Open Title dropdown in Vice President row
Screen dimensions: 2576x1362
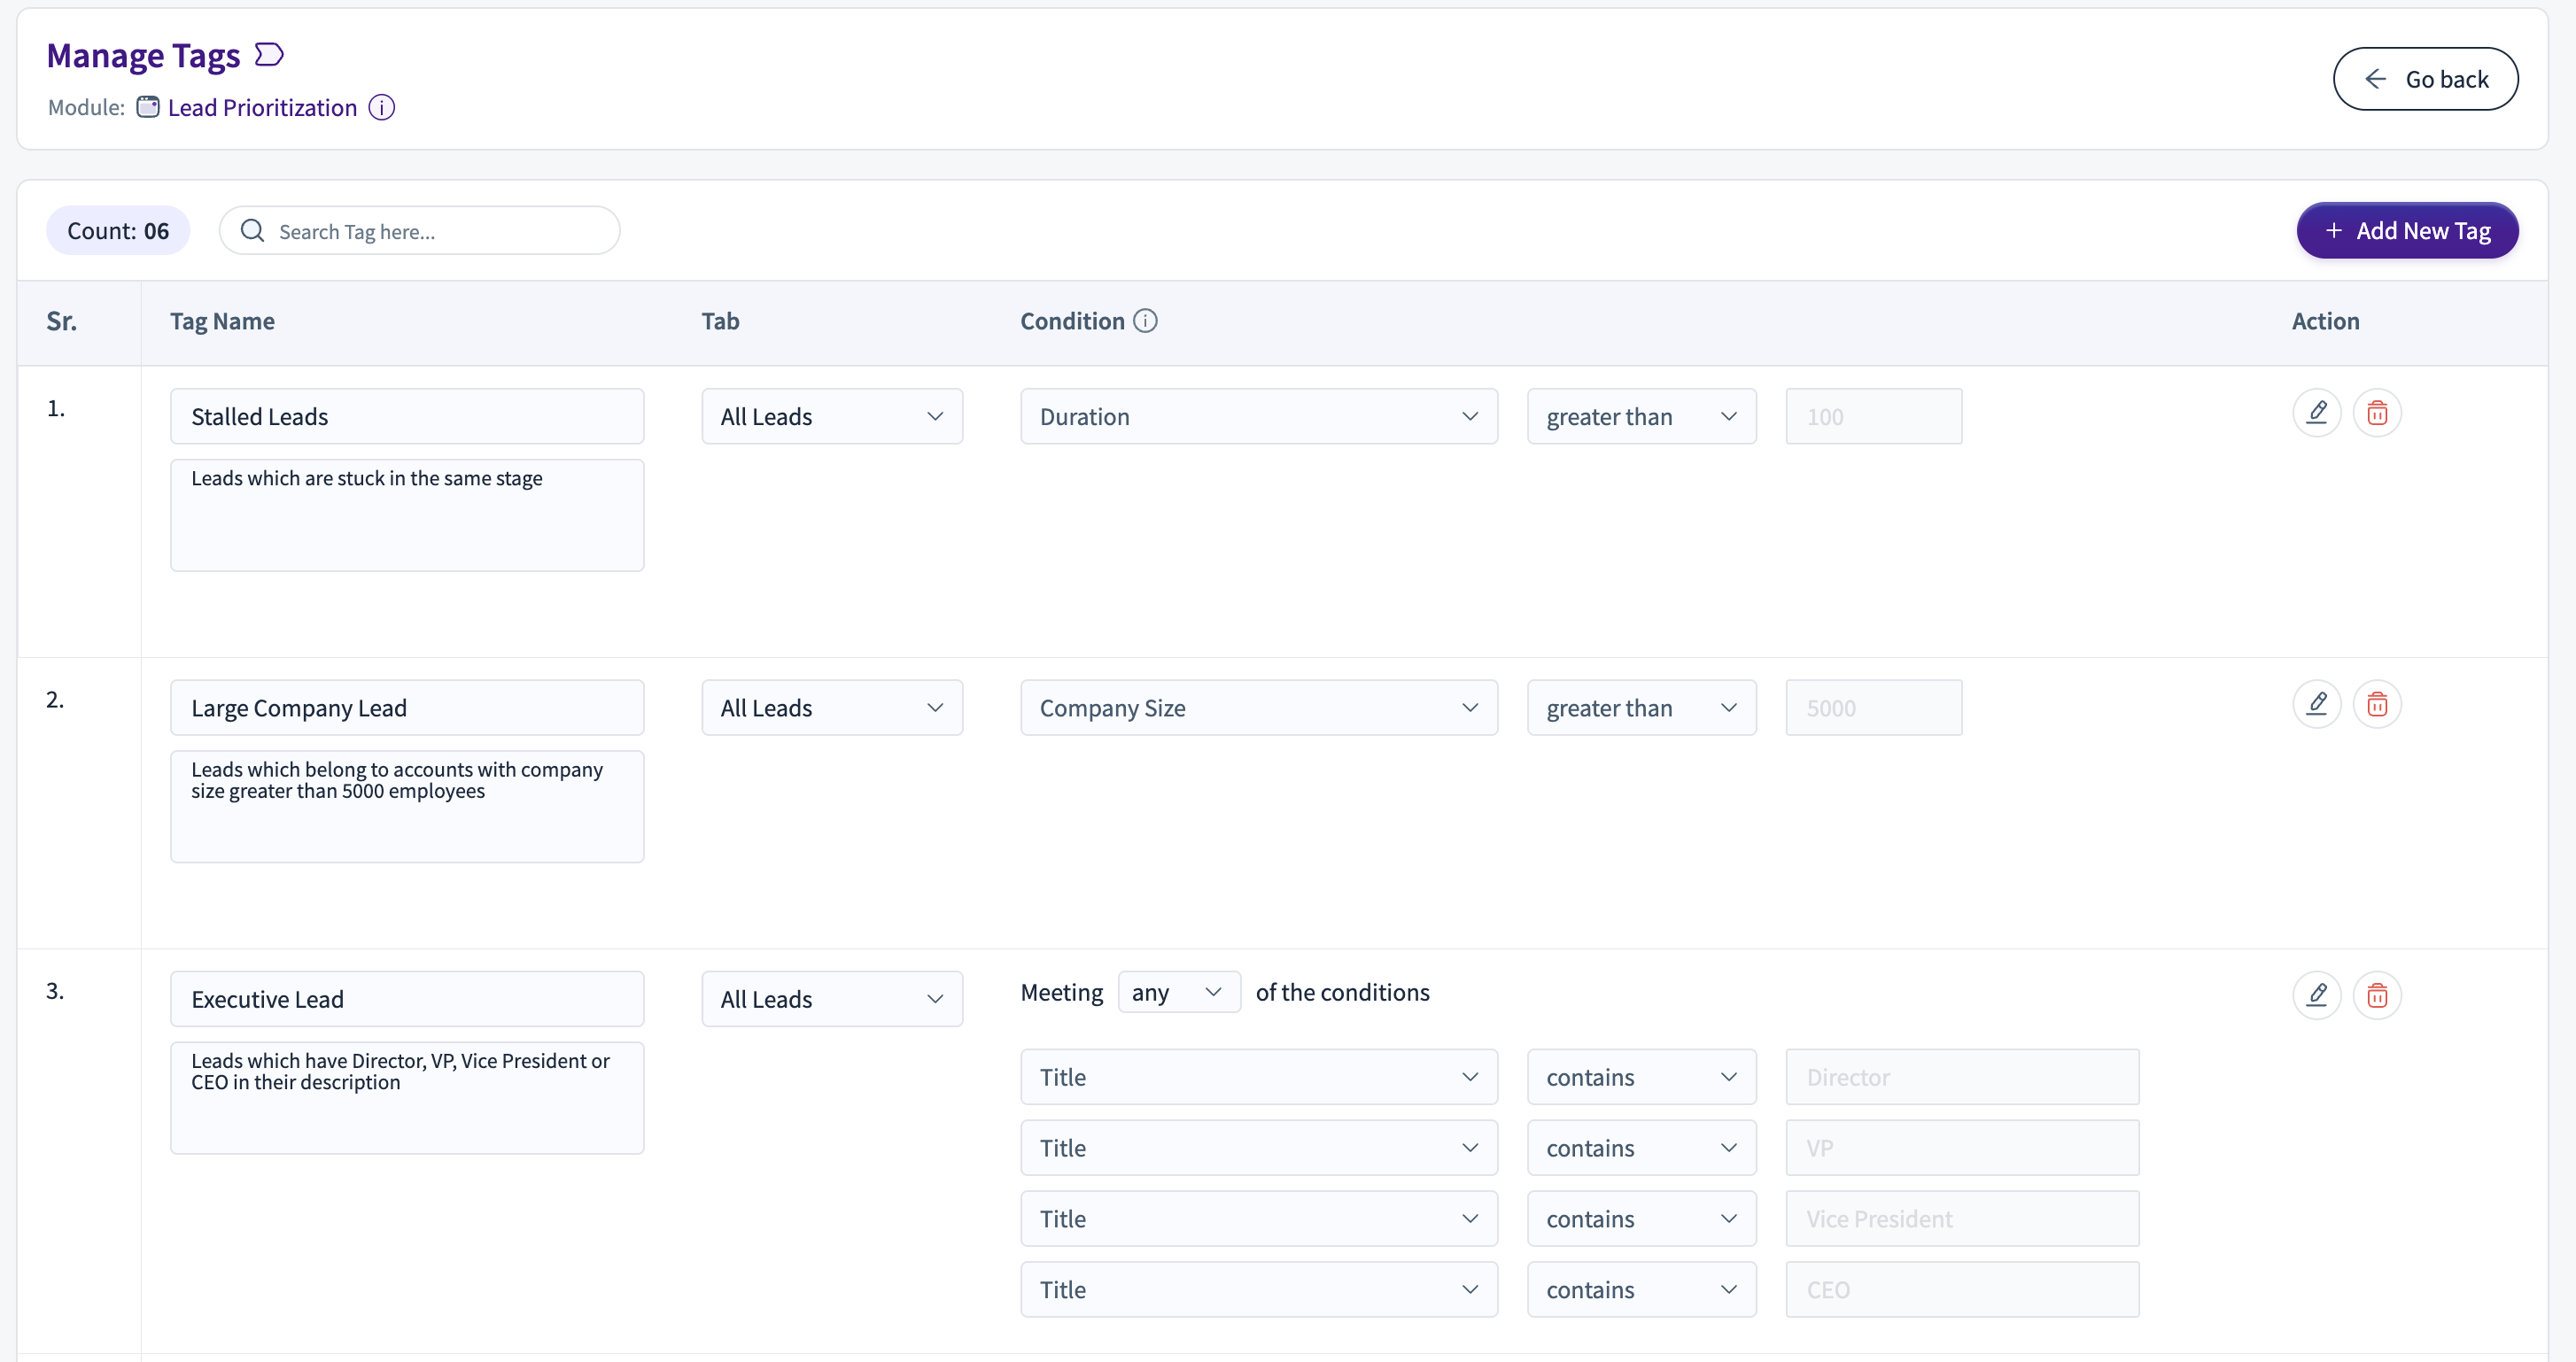(x=1259, y=1219)
